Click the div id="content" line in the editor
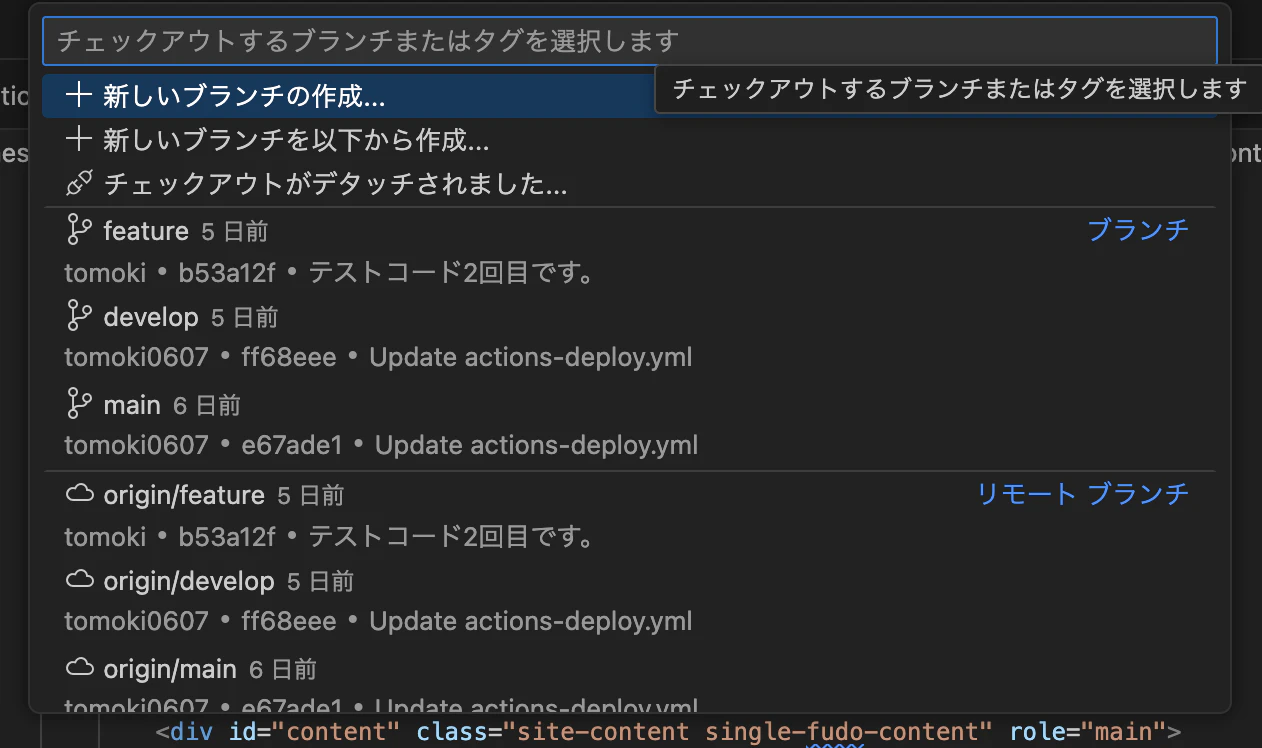Screen dimensions: 1262x748 (668, 731)
